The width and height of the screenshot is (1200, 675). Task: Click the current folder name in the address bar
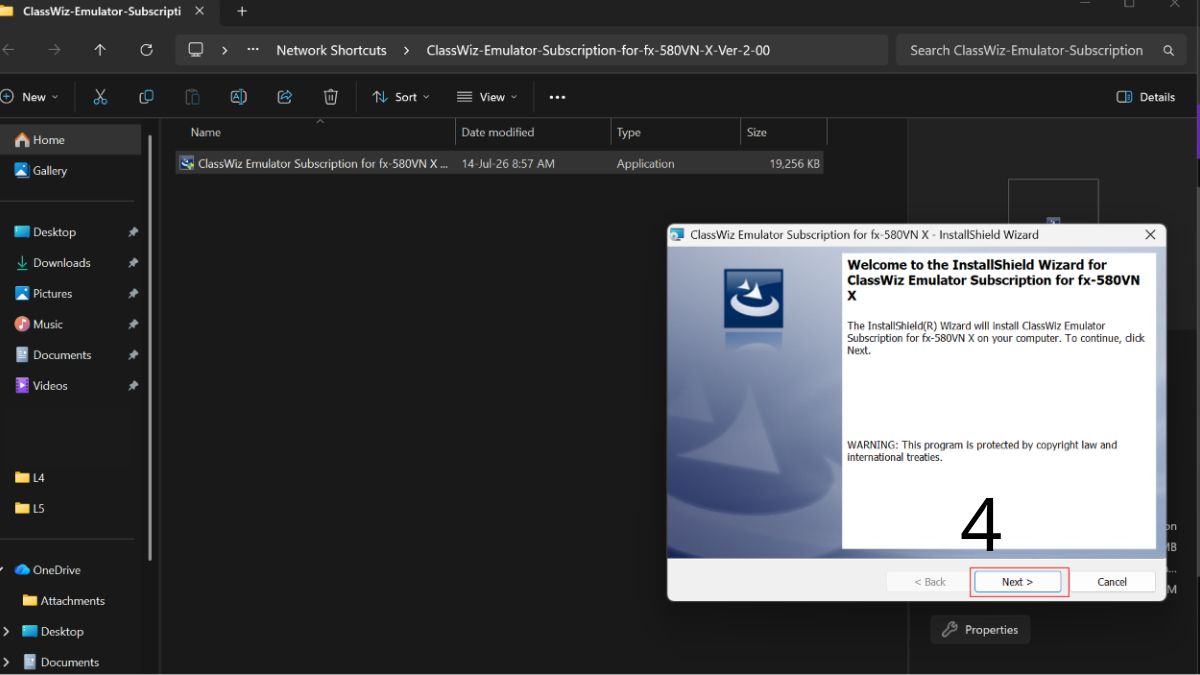pyautogui.click(x=598, y=50)
